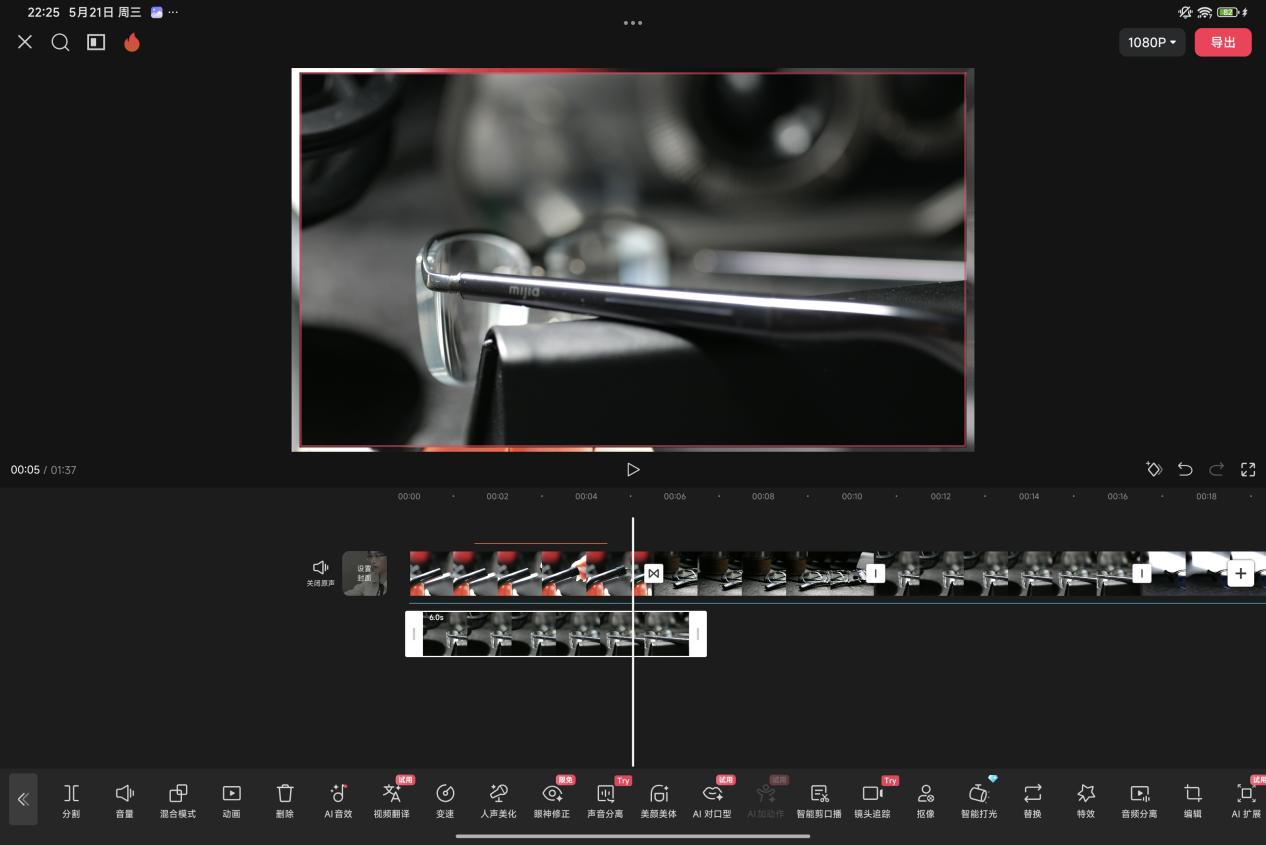Image resolution: width=1266 pixels, height=845 pixels.
Task: Open the 智能剪口播 smart talk-cut tool
Action: click(x=819, y=801)
